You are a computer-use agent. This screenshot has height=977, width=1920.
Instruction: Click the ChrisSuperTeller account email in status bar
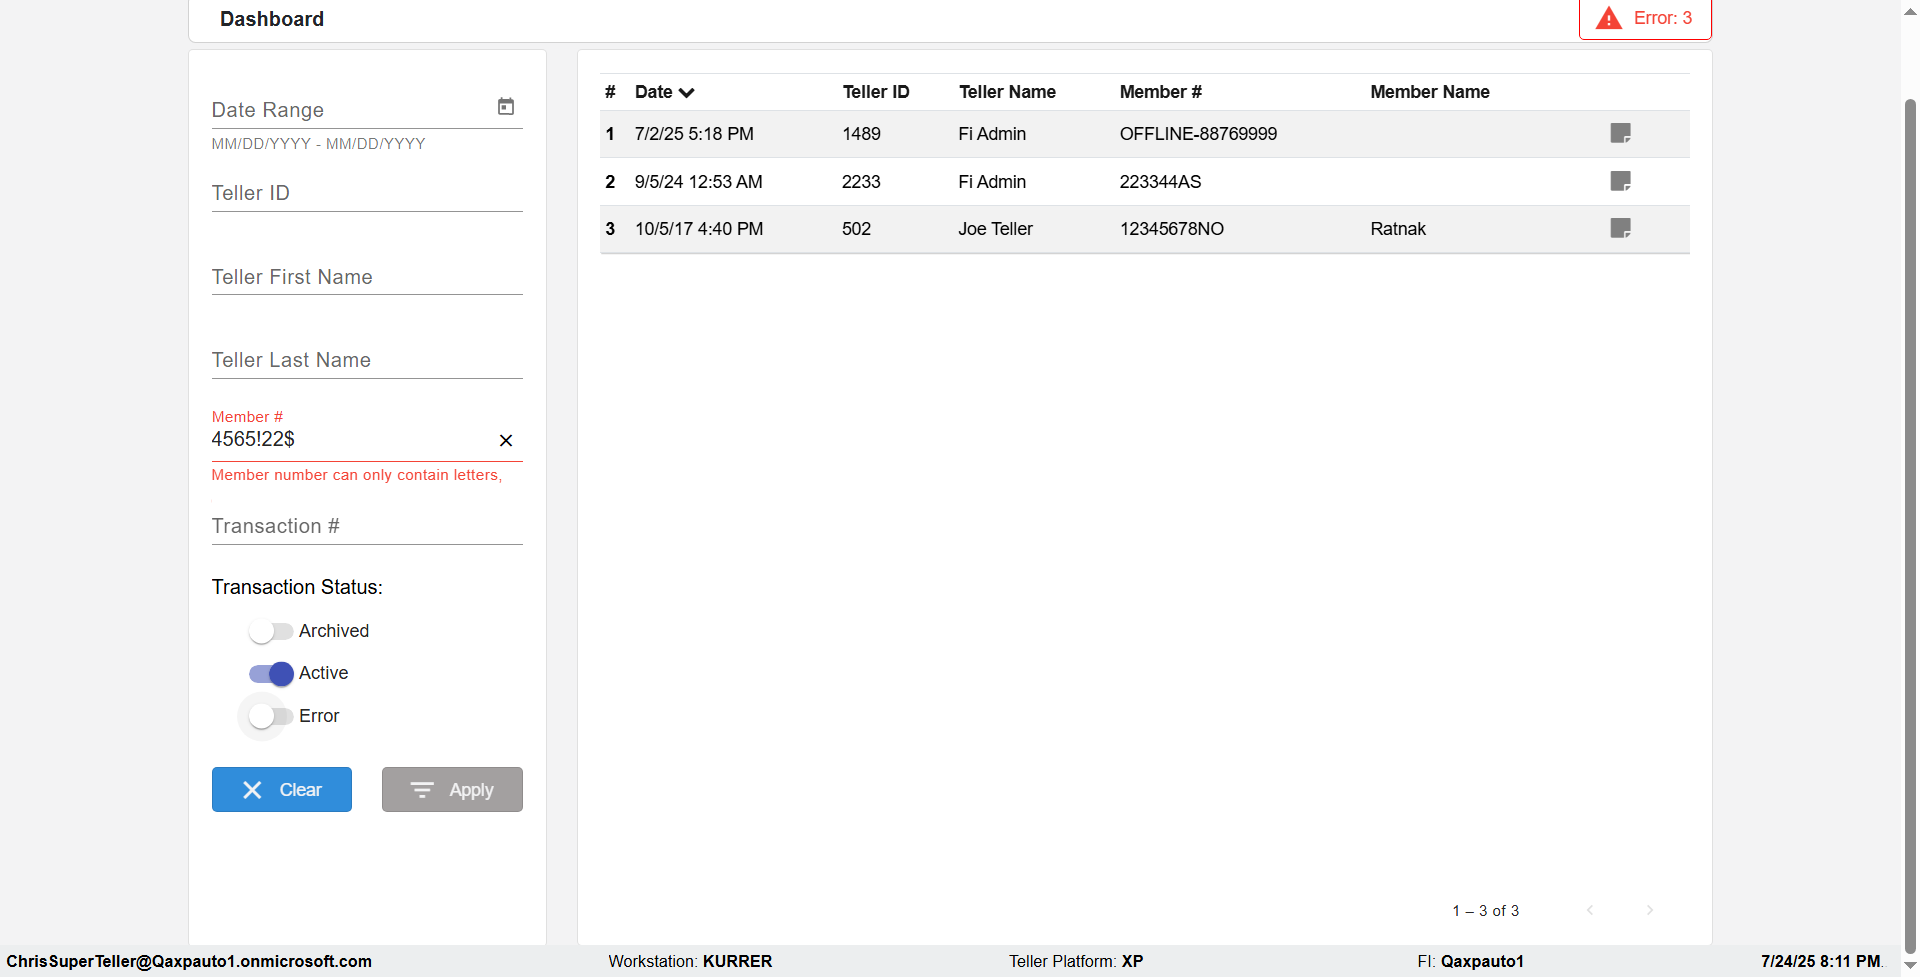point(189,961)
